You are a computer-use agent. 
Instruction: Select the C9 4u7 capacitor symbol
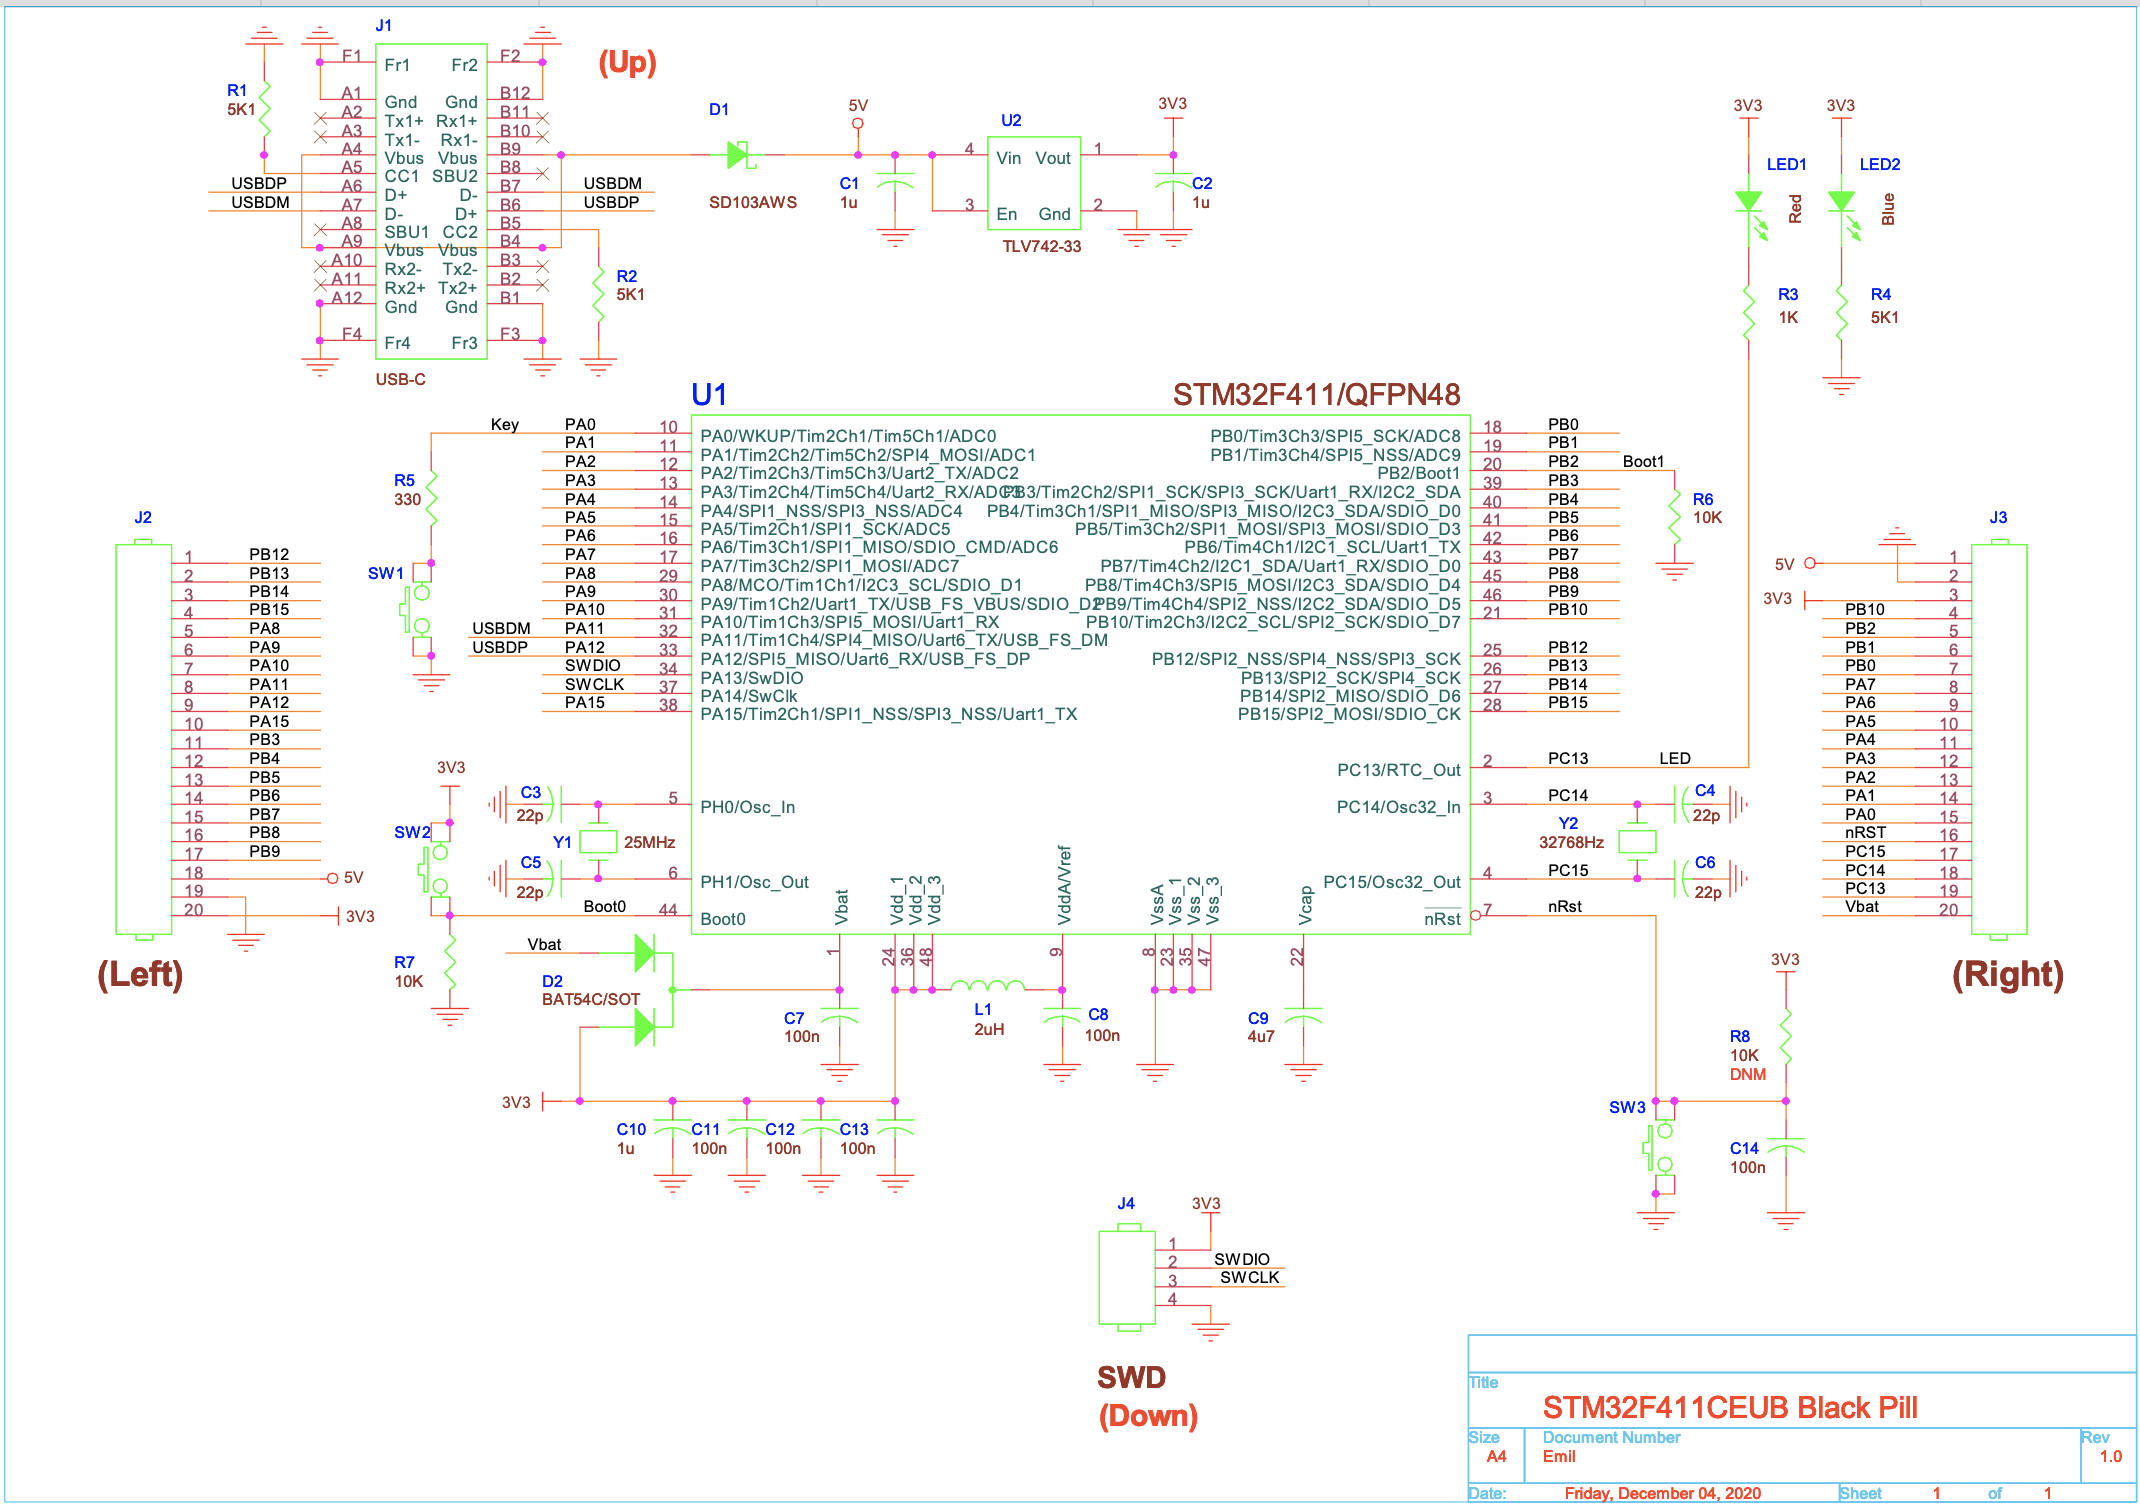1303,1018
